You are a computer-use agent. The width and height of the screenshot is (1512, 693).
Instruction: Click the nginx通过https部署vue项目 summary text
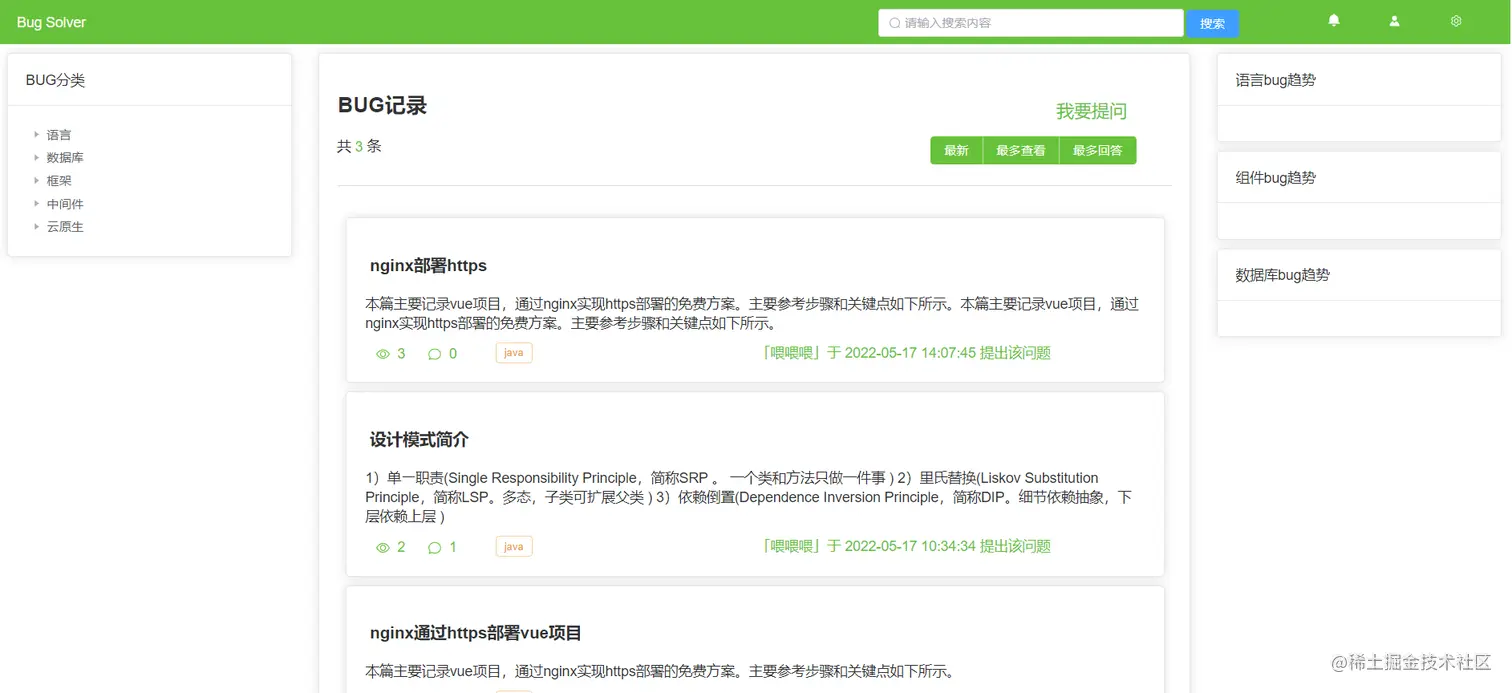pos(660,671)
